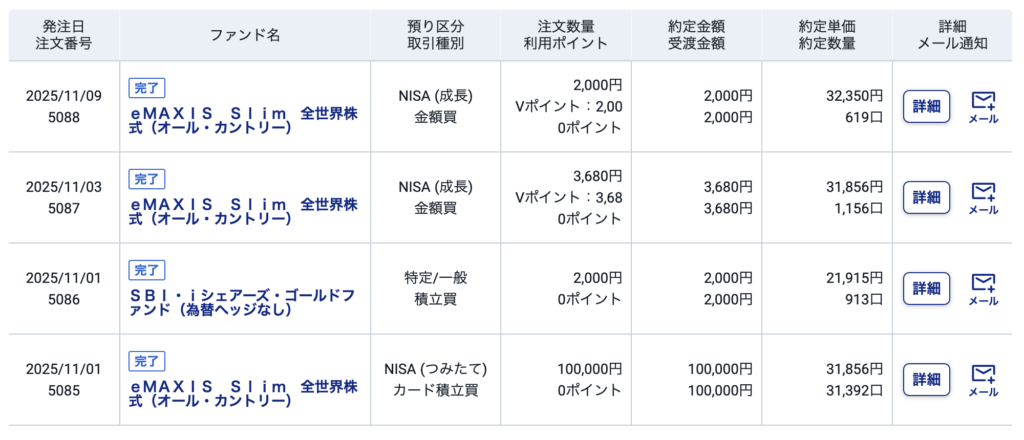Open eMAXIS Slim fund link dated 2025/11/09
Viewport: 1024px width, 440px height.
243,121
